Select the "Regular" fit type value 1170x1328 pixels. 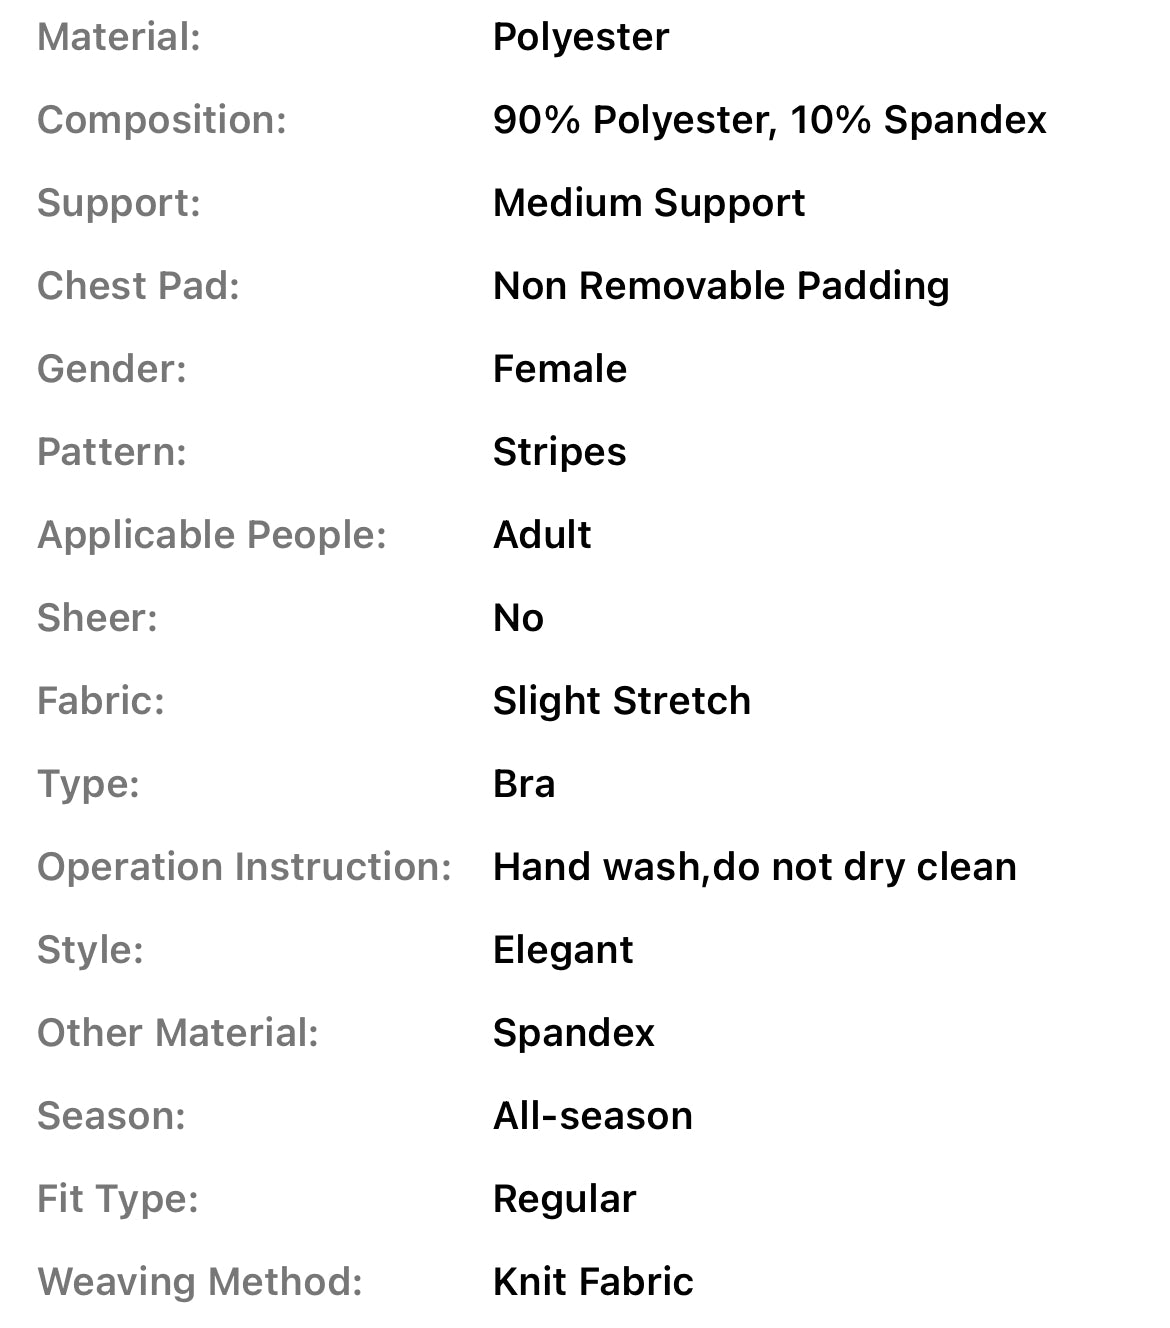[564, 1199]
